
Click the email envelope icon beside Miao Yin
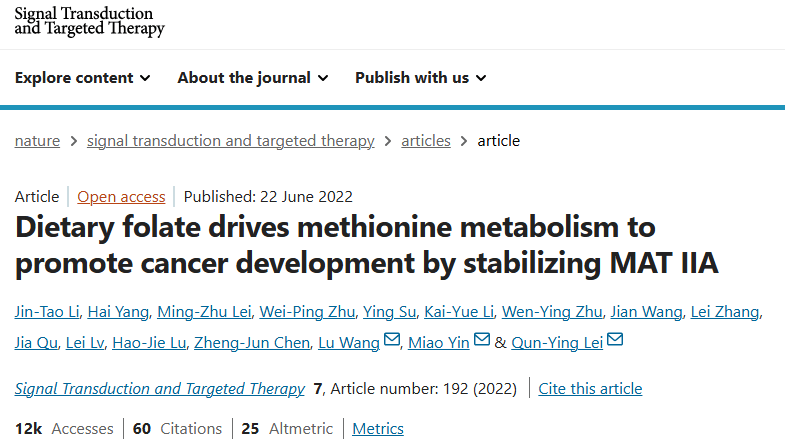click(481, 341)
